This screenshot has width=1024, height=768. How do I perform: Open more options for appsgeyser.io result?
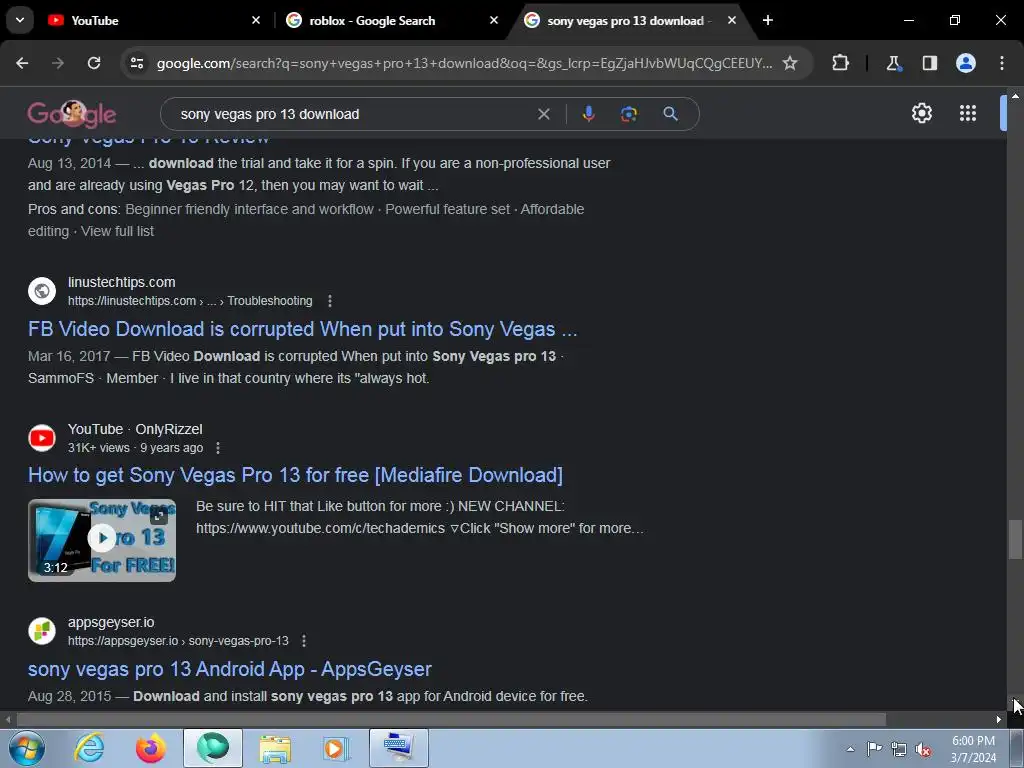(x=304, y=641)
